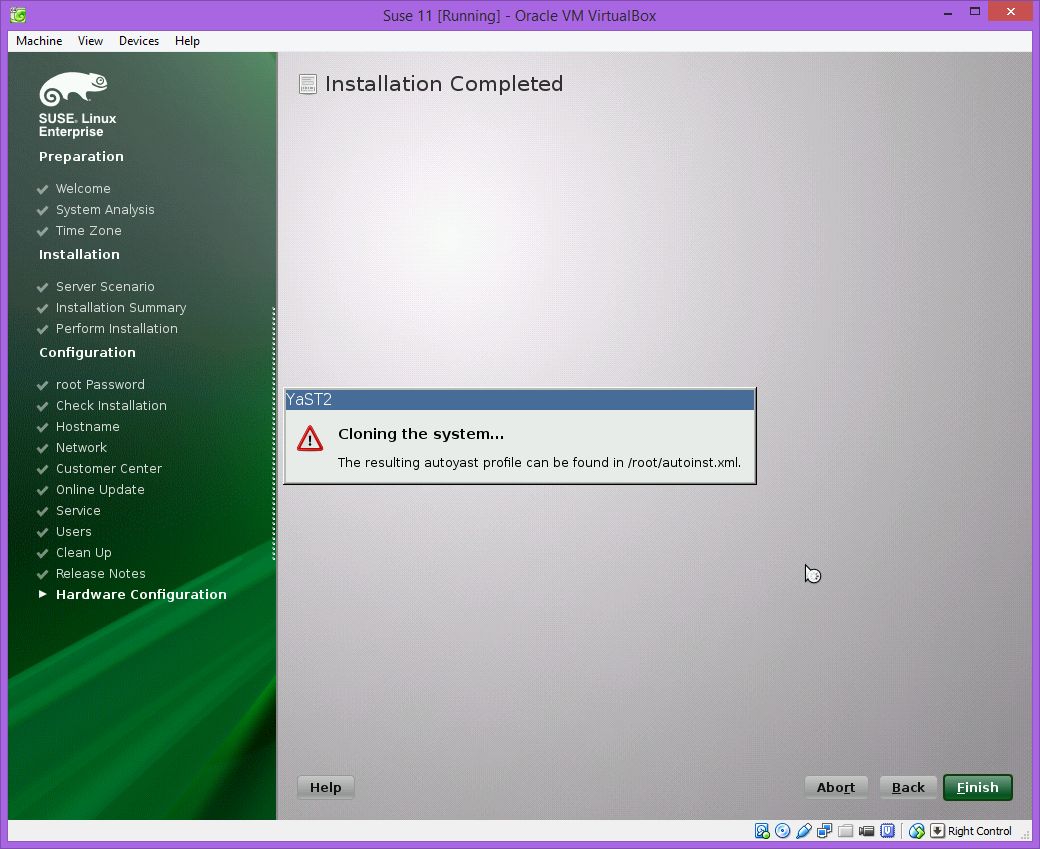Screen dimensions: 1040x849
Task: Select the Check Installation step
Action: click(111, 405)
